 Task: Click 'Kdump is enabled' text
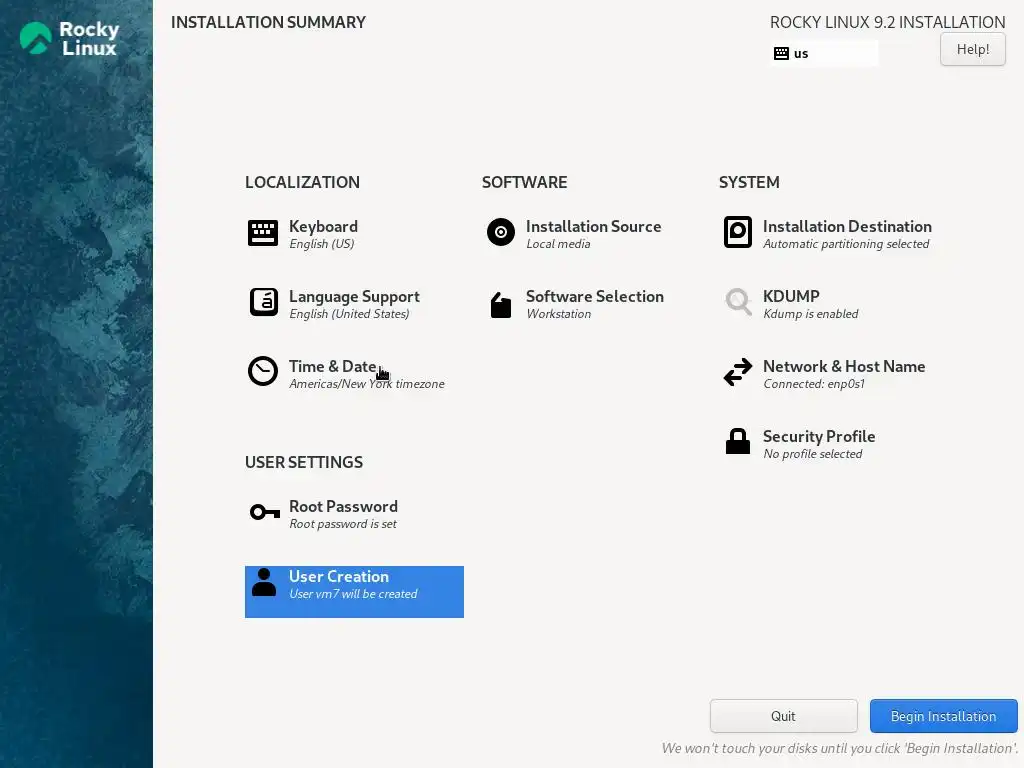(810, 314)
